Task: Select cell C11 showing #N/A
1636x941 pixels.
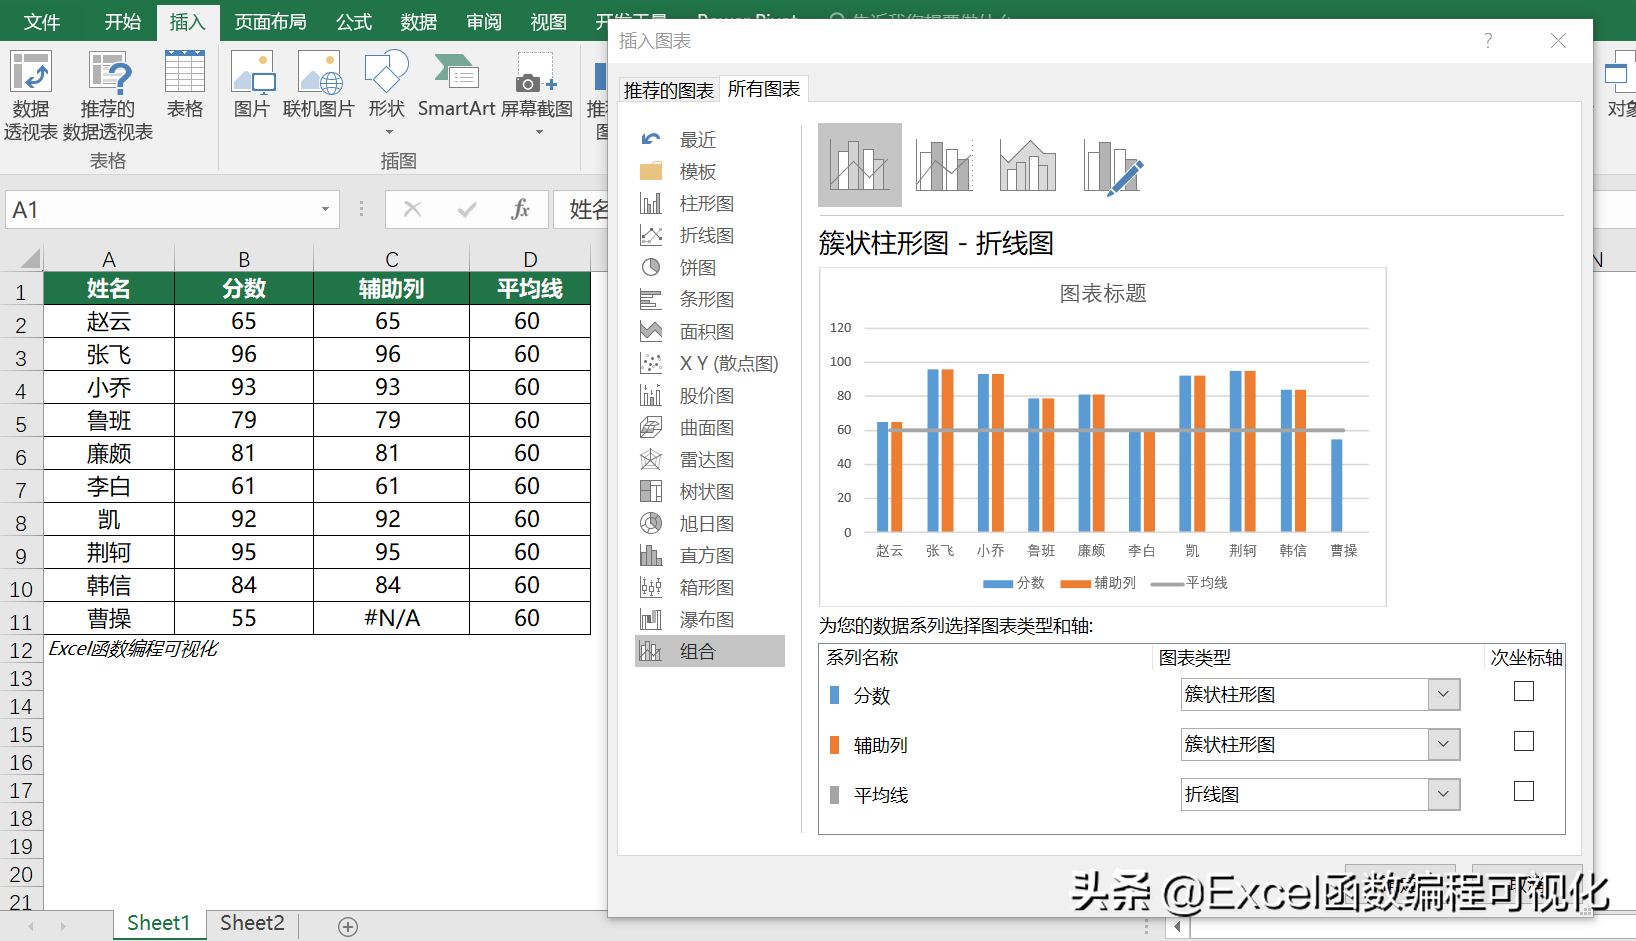Action: coord(391,618)
